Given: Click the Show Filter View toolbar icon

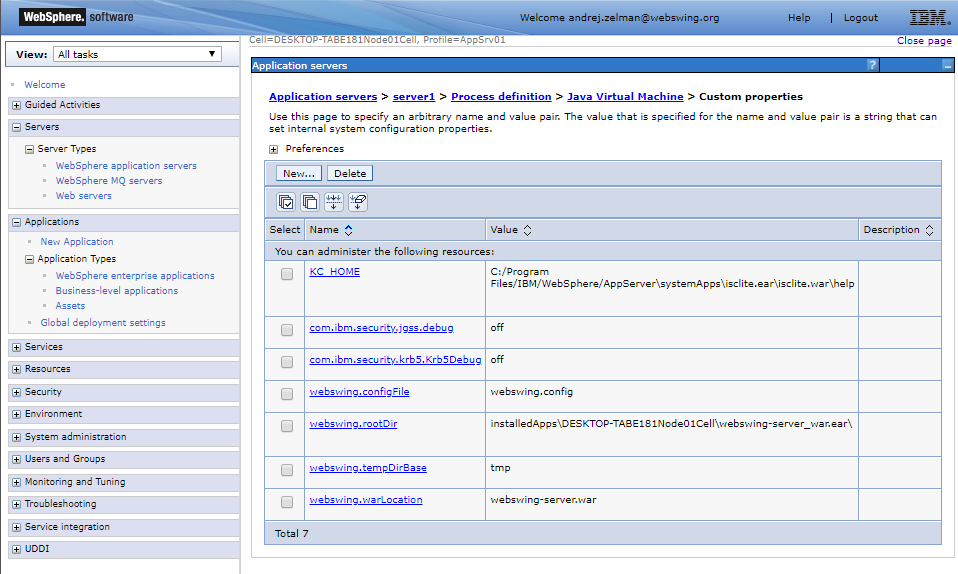Looking at the screenshot, I should pos(334,202).
